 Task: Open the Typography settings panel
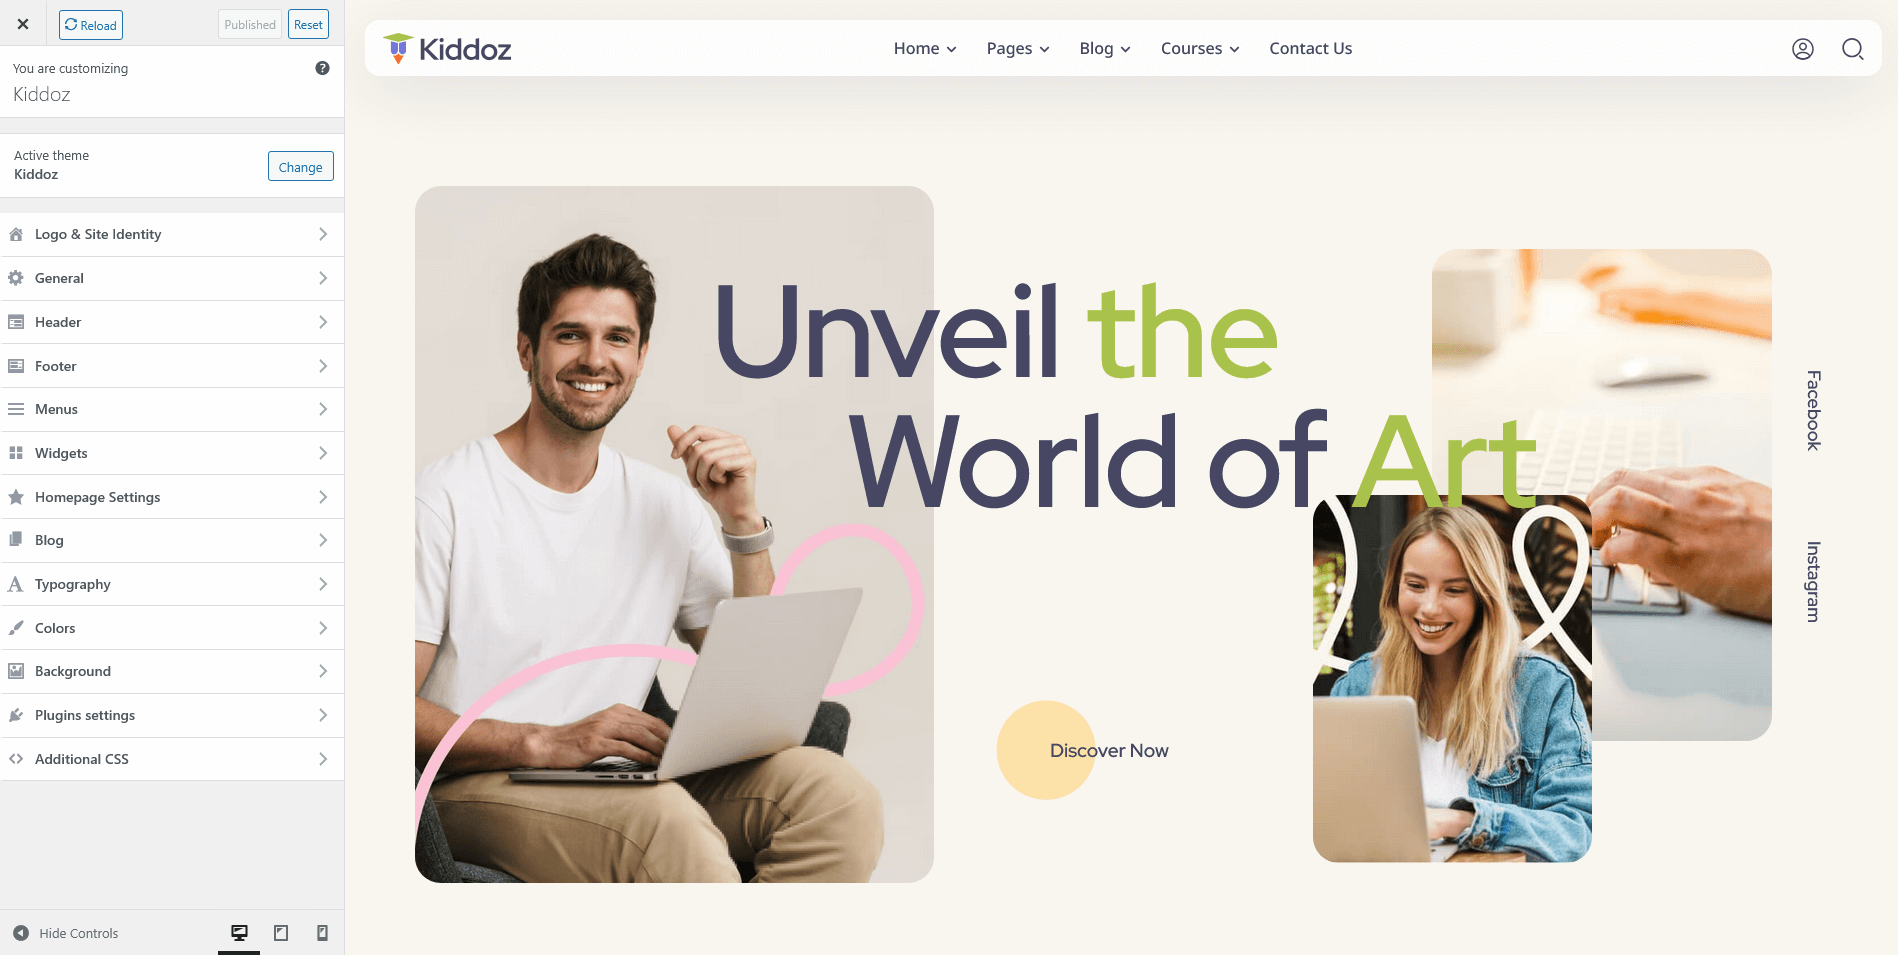tap(172, 584)
